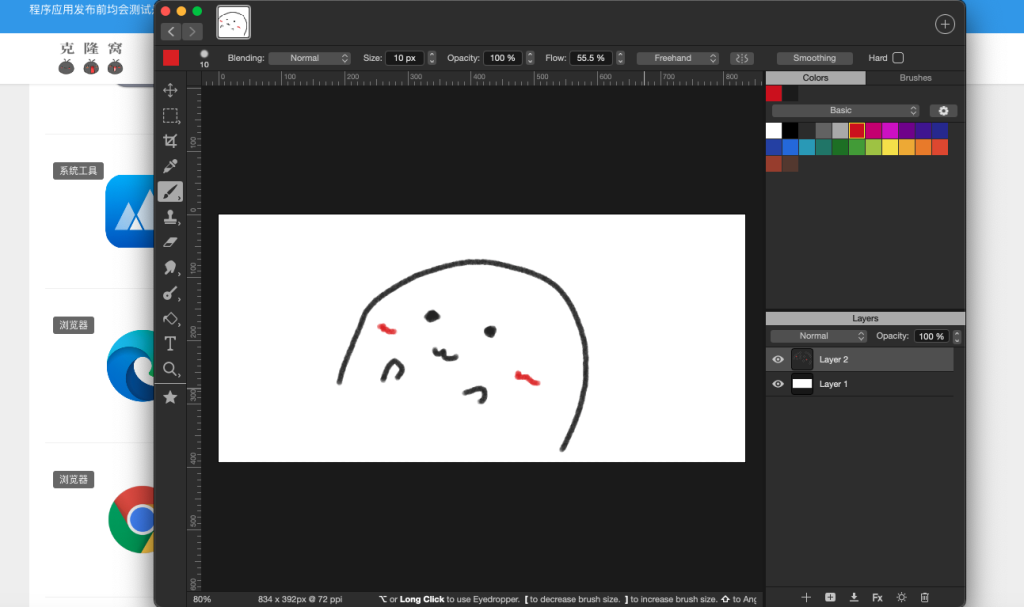The width and height of the screenshot is (1024, 607).
Task: Pick the white palette swatch
Action: tap(774, 131)
